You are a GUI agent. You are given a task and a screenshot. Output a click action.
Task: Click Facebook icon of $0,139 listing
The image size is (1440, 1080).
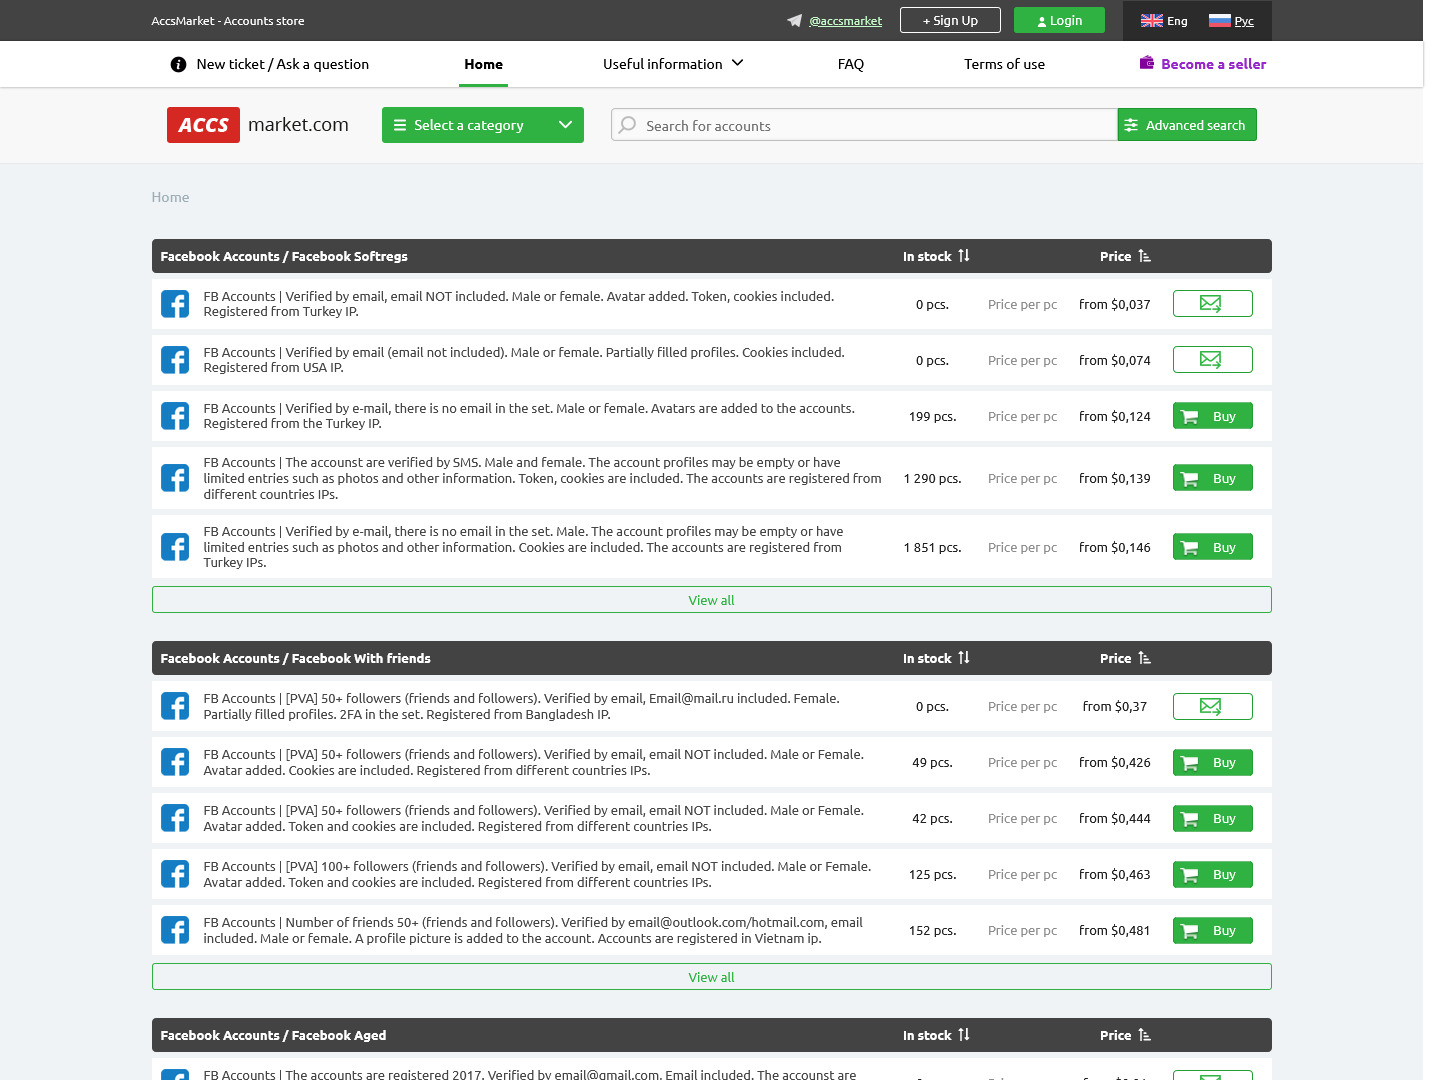tap(175, 478)
